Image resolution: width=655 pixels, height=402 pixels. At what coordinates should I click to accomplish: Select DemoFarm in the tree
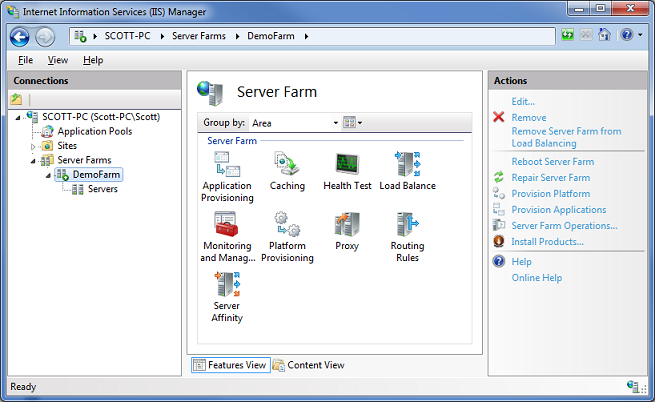point(96,174)
